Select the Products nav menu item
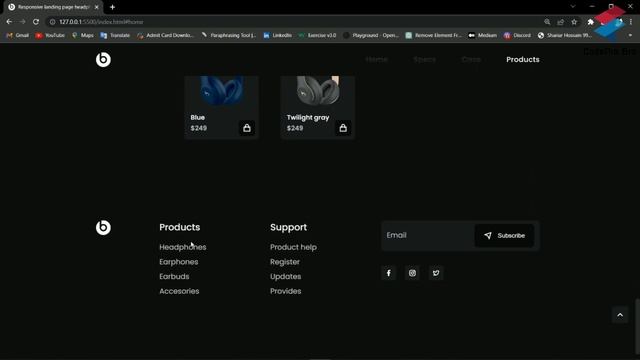640x360 pixels. pyautogui.click(x=523, y=60)
